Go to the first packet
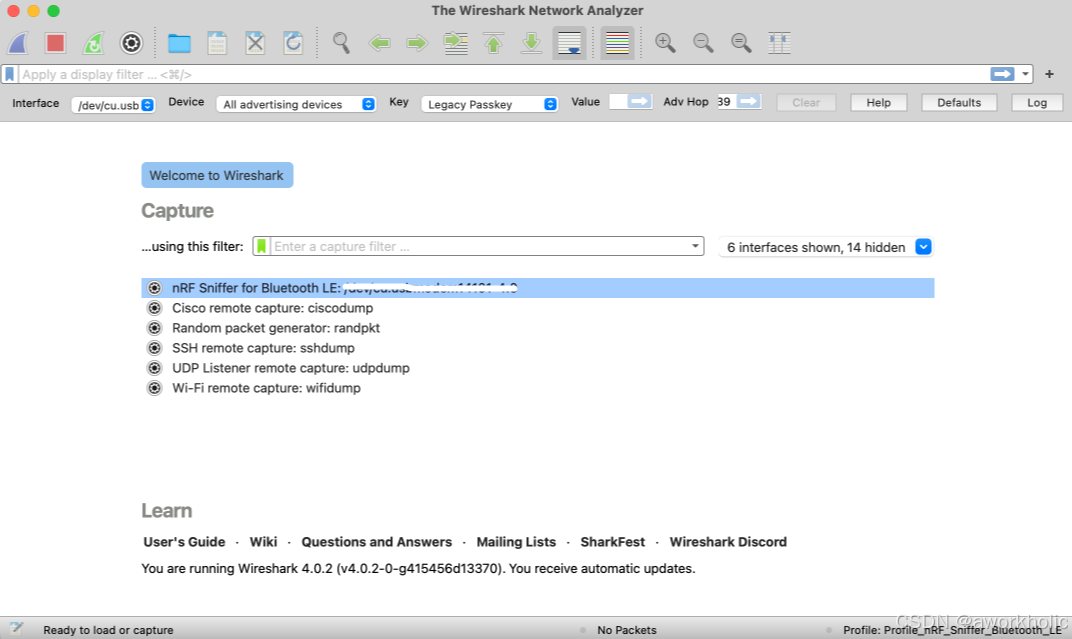Viewport: 1072px width, 639px height. pyautogui.click(x=494, y=43)
